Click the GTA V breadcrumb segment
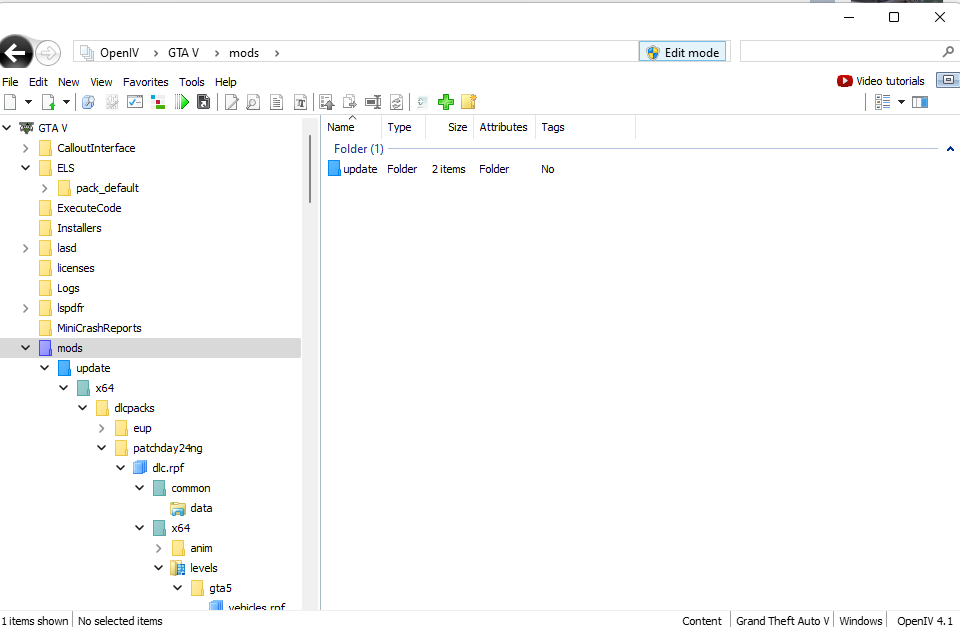This screenshot has height=629, width=960. [x=183, y=53]
